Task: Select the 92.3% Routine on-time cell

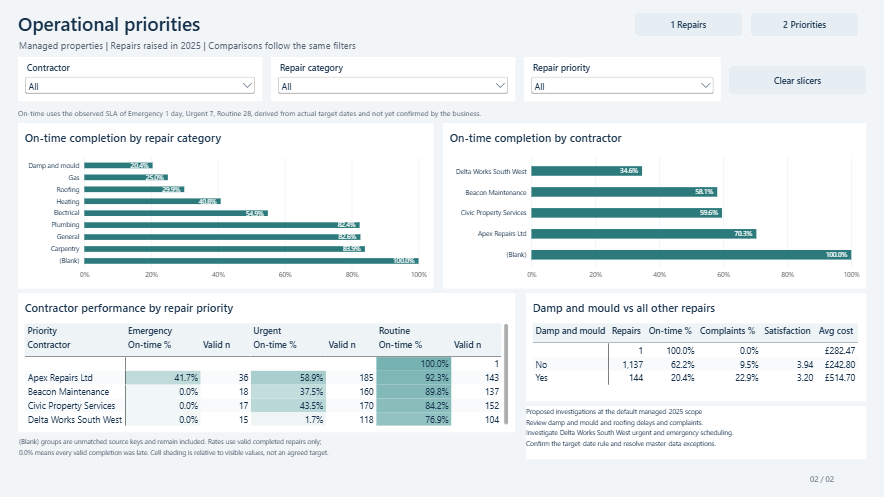Action: tap(414, 378)
